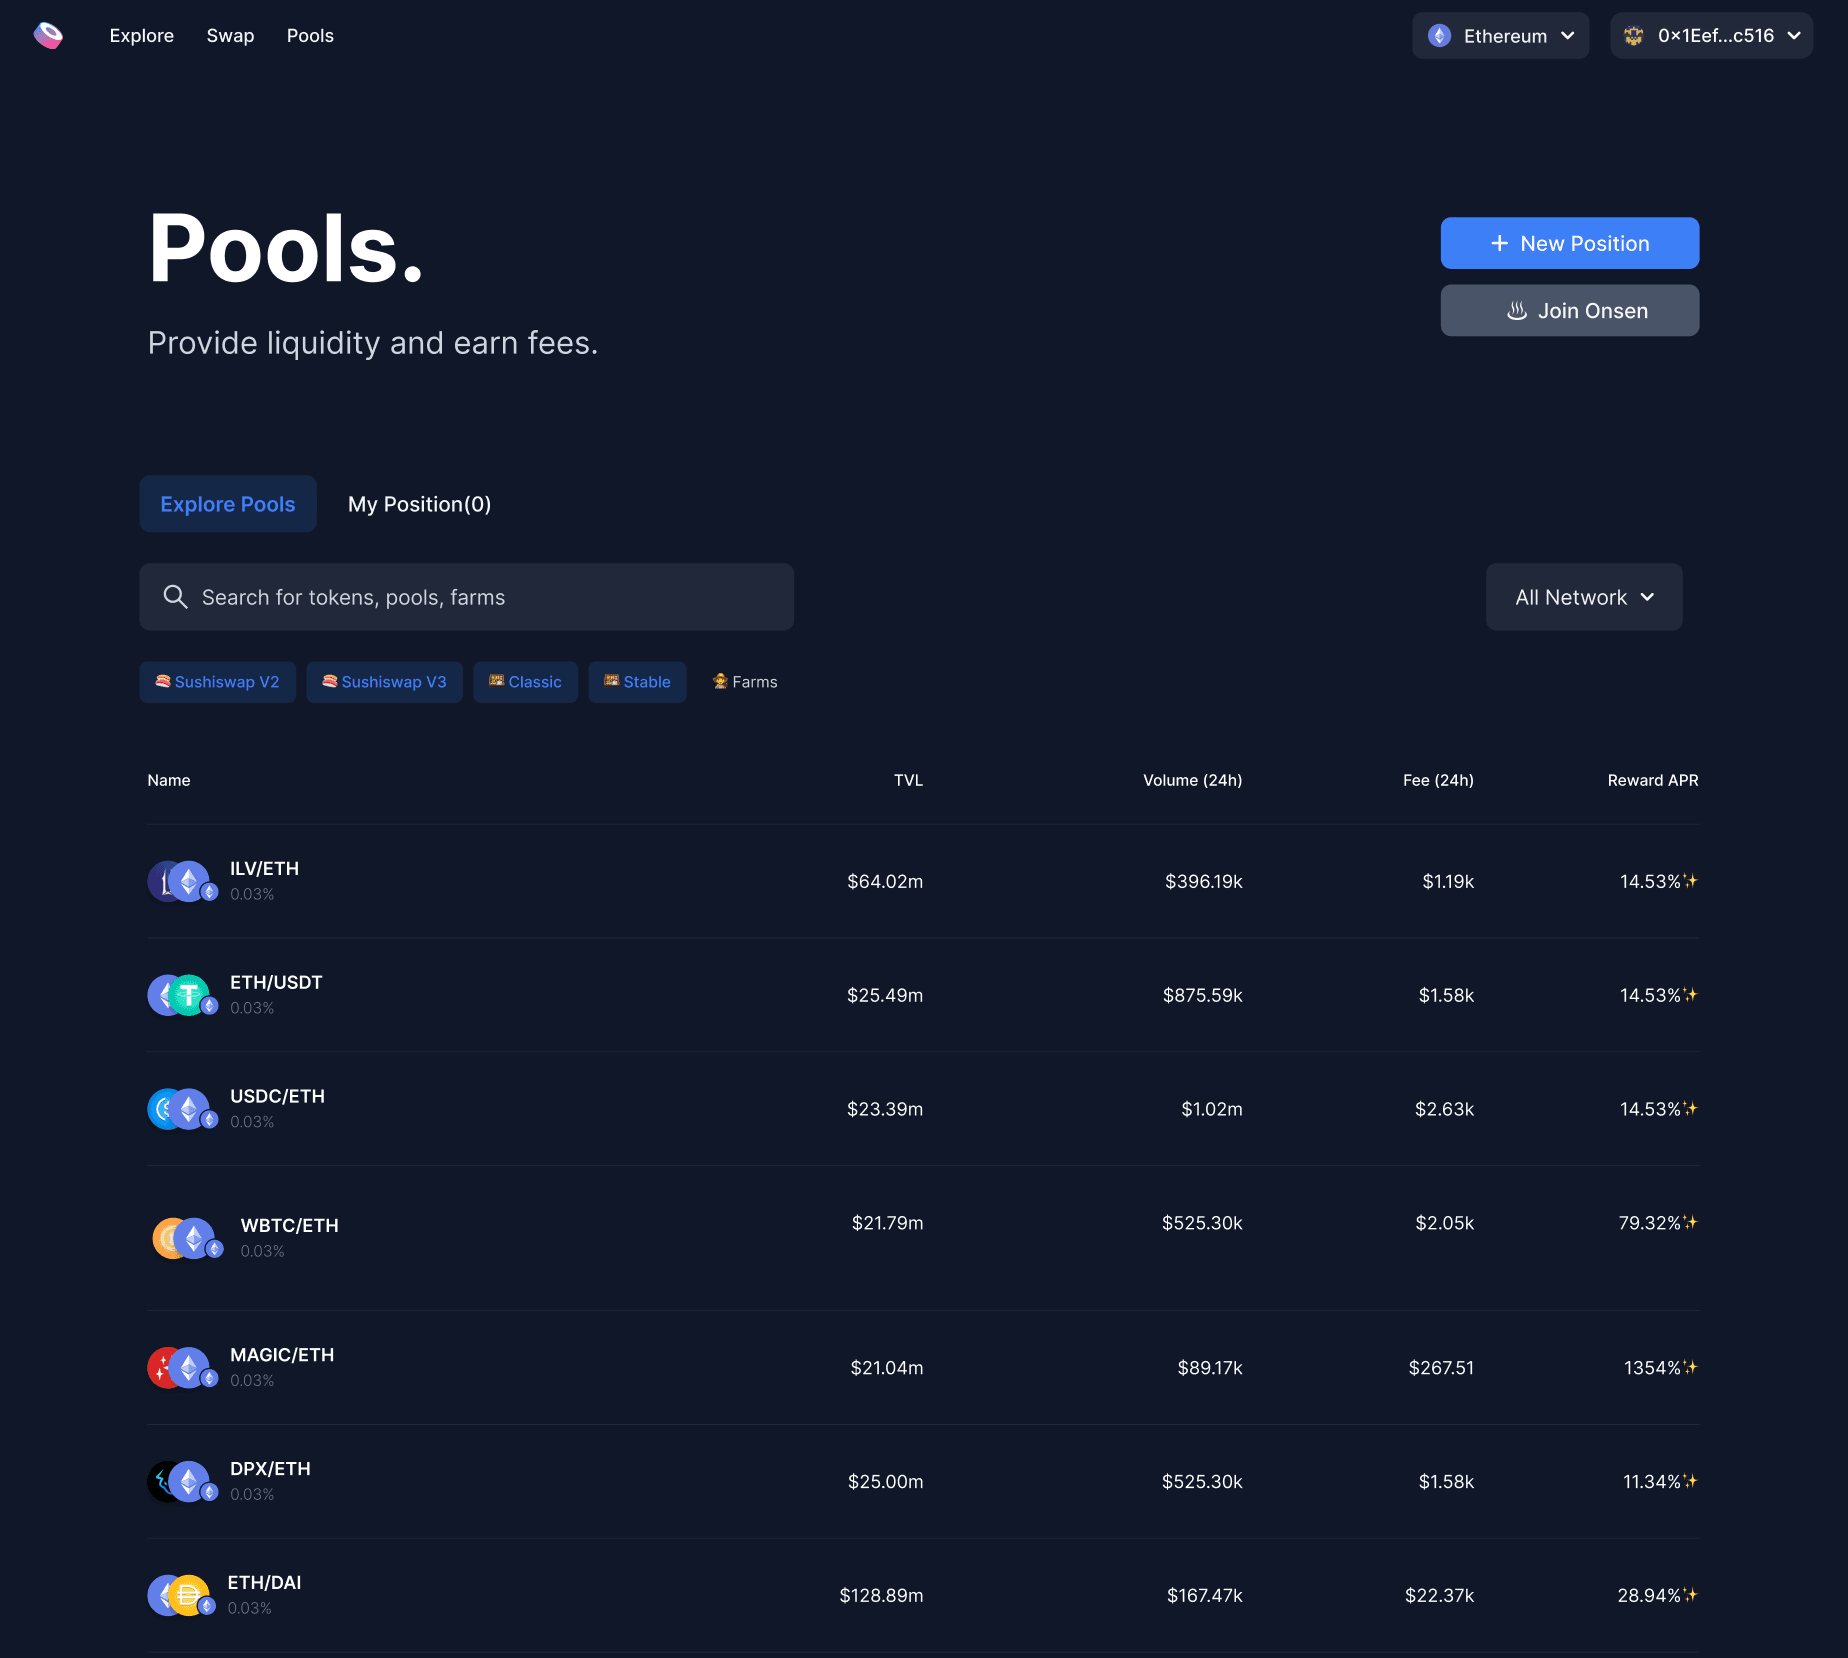Screen dimensions: 1848x1658
Task: Click the WBTC/ETH token pair icon
Action: click(188, 1238)
